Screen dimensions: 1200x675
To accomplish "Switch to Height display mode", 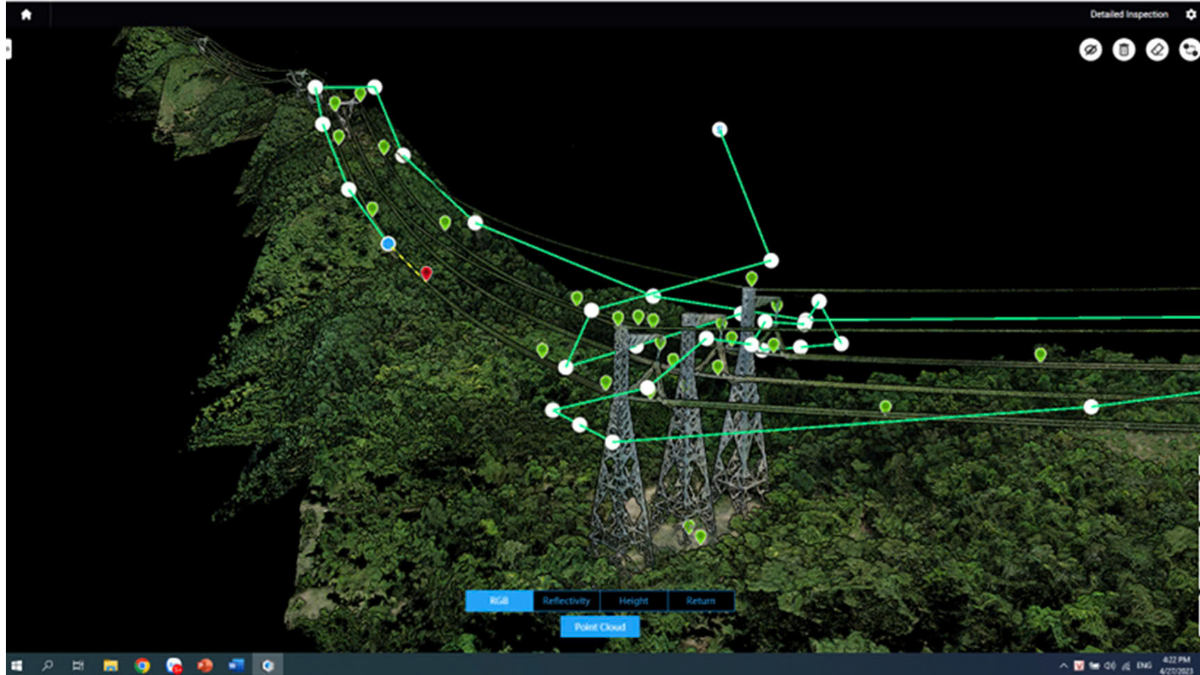I will (633, 601).
